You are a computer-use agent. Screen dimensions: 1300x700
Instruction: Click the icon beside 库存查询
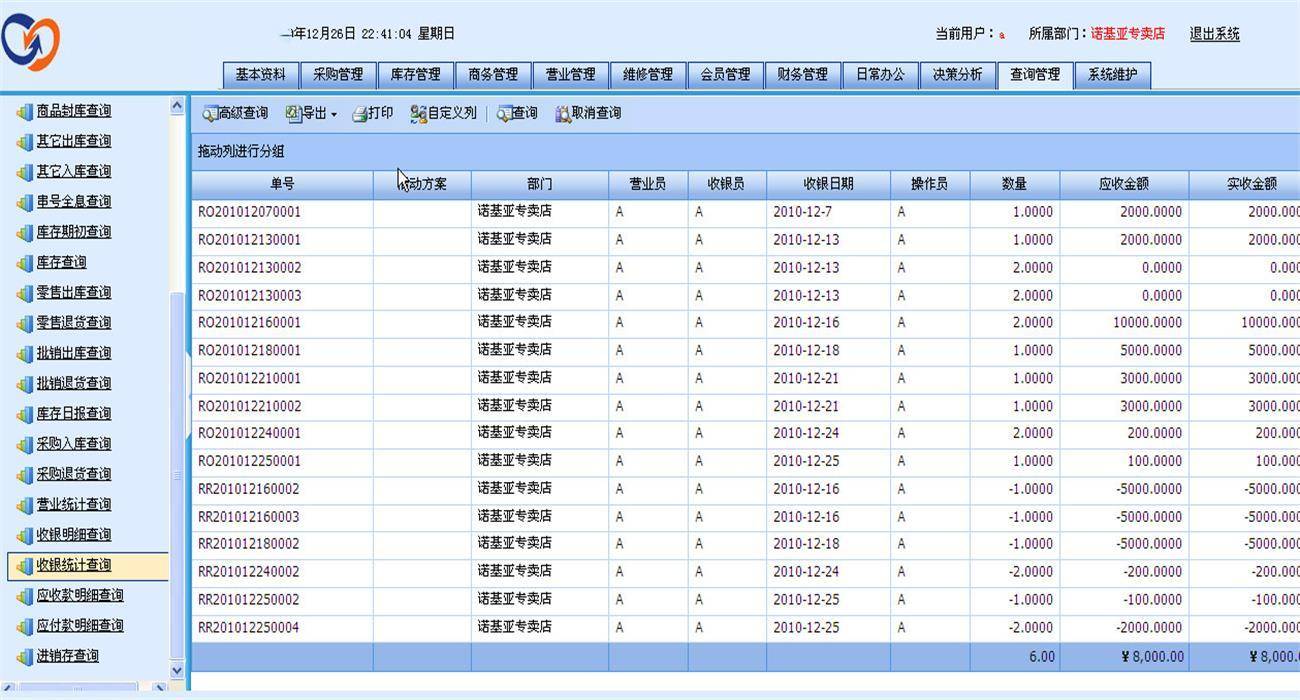pos(24,262)
